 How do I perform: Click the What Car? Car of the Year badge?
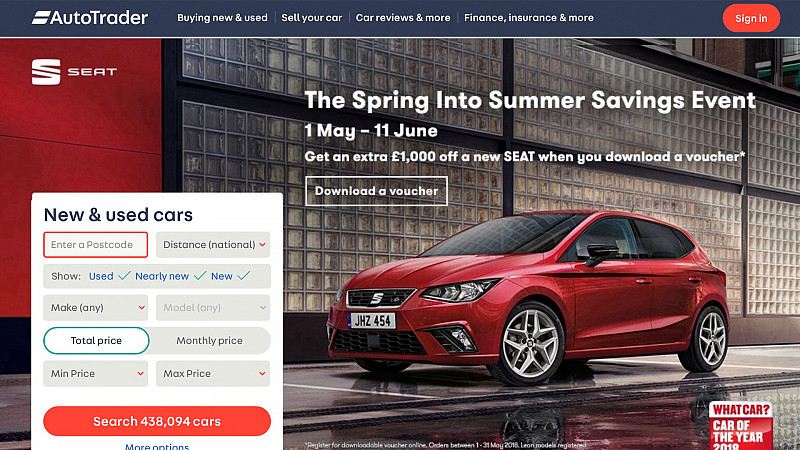pyautogui.click(x=740, y=426)
